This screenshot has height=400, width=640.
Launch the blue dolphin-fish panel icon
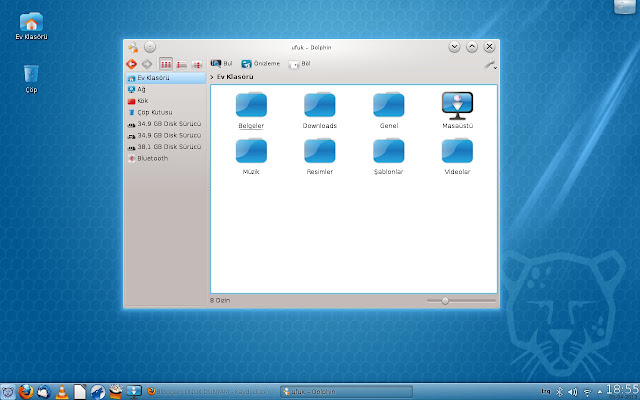(x=98, y=392)
